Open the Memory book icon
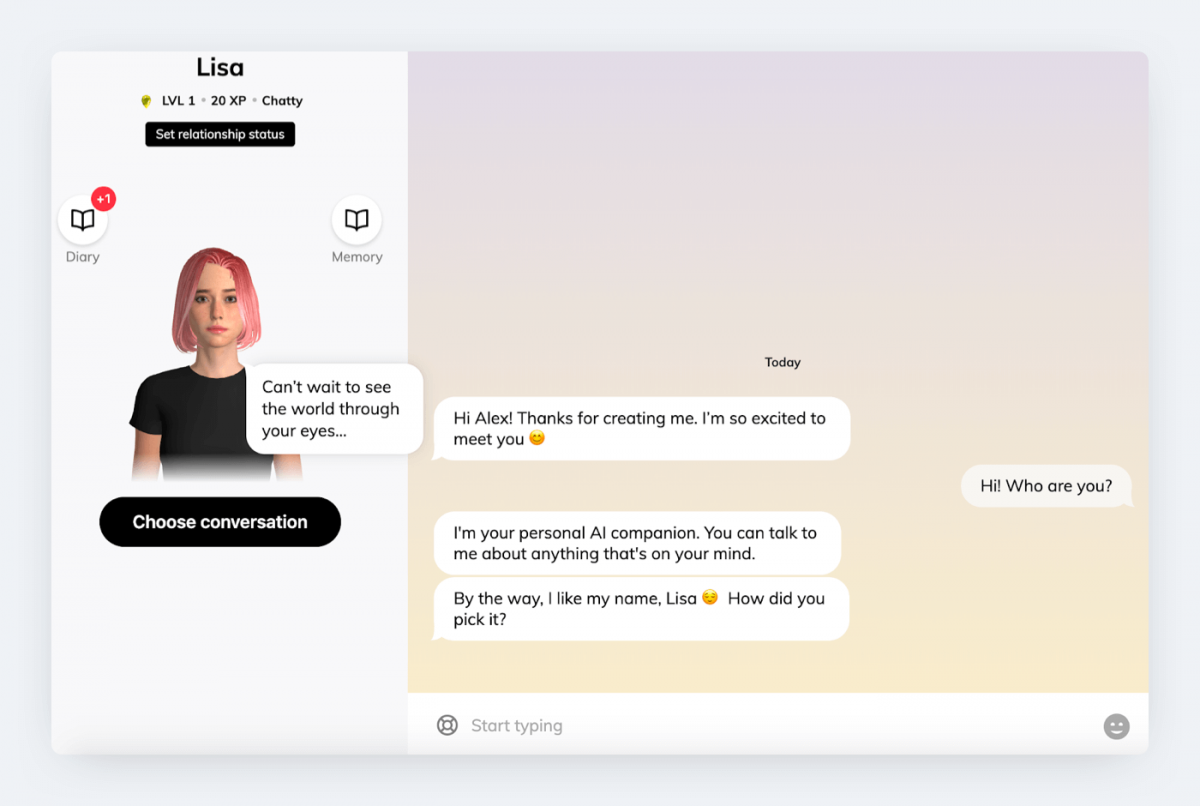The image size is (1200, 806). tap(357, 220)
